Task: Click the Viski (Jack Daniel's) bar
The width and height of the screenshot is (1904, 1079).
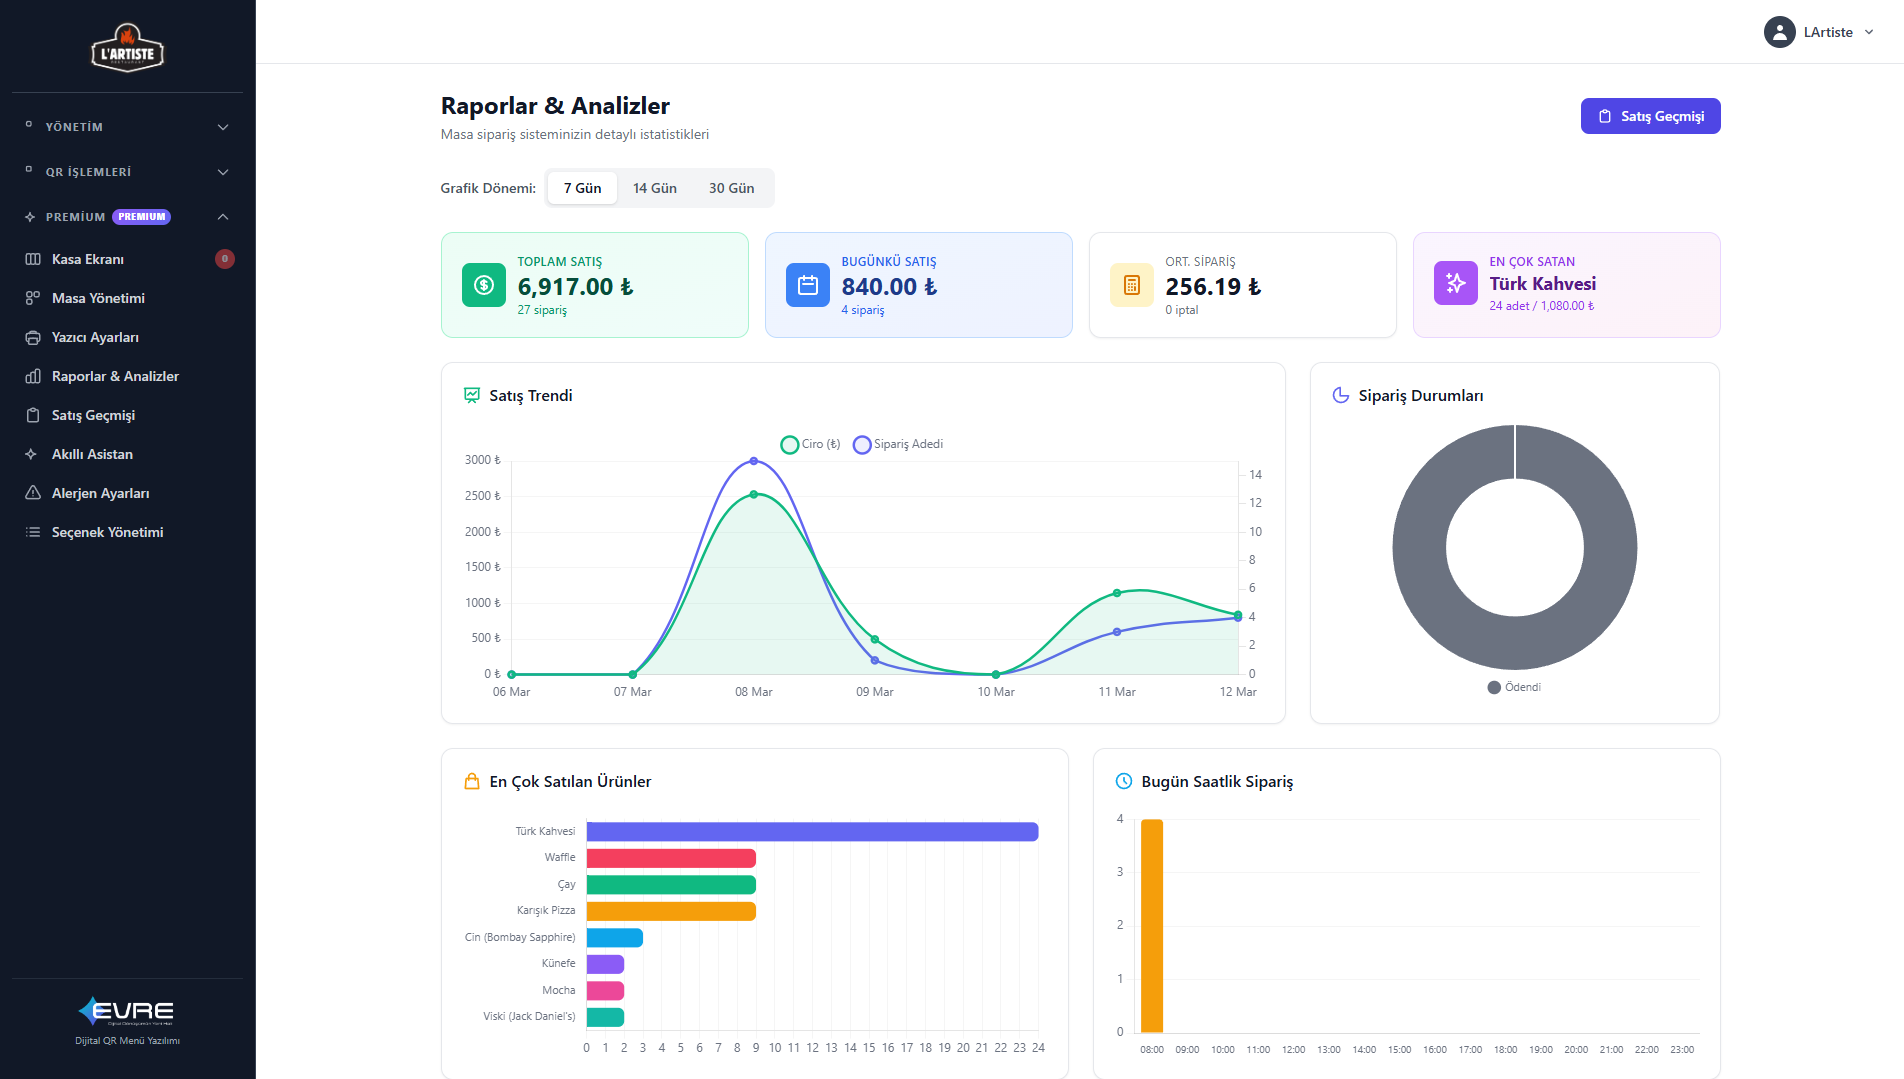Action: tap(605, 1017)
